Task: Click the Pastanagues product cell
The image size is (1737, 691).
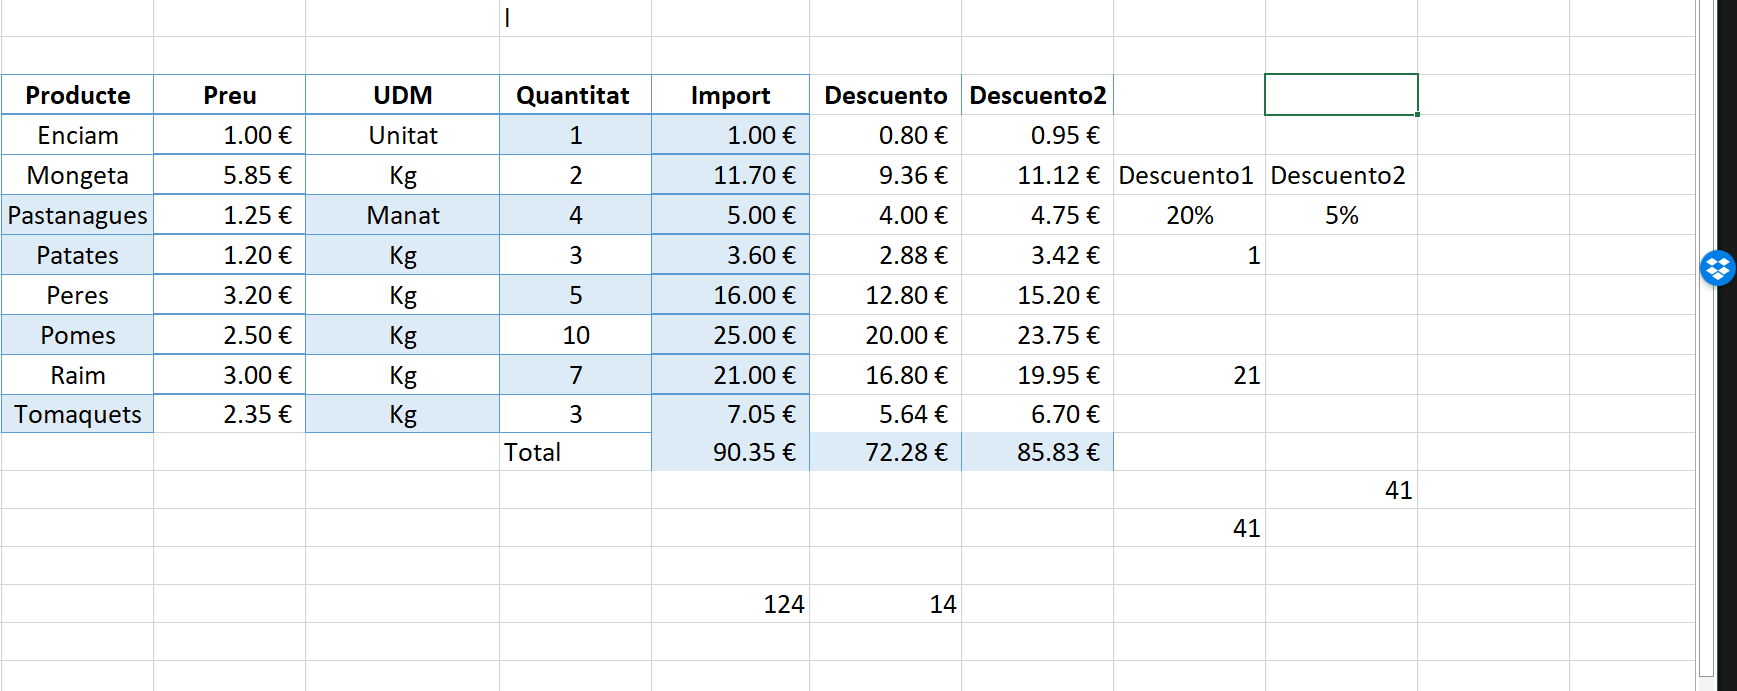Action: click(x=78, y=215)
